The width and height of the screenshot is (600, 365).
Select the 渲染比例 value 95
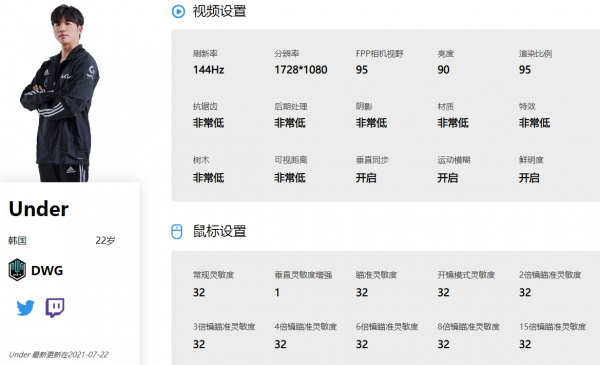click(525, 70)
